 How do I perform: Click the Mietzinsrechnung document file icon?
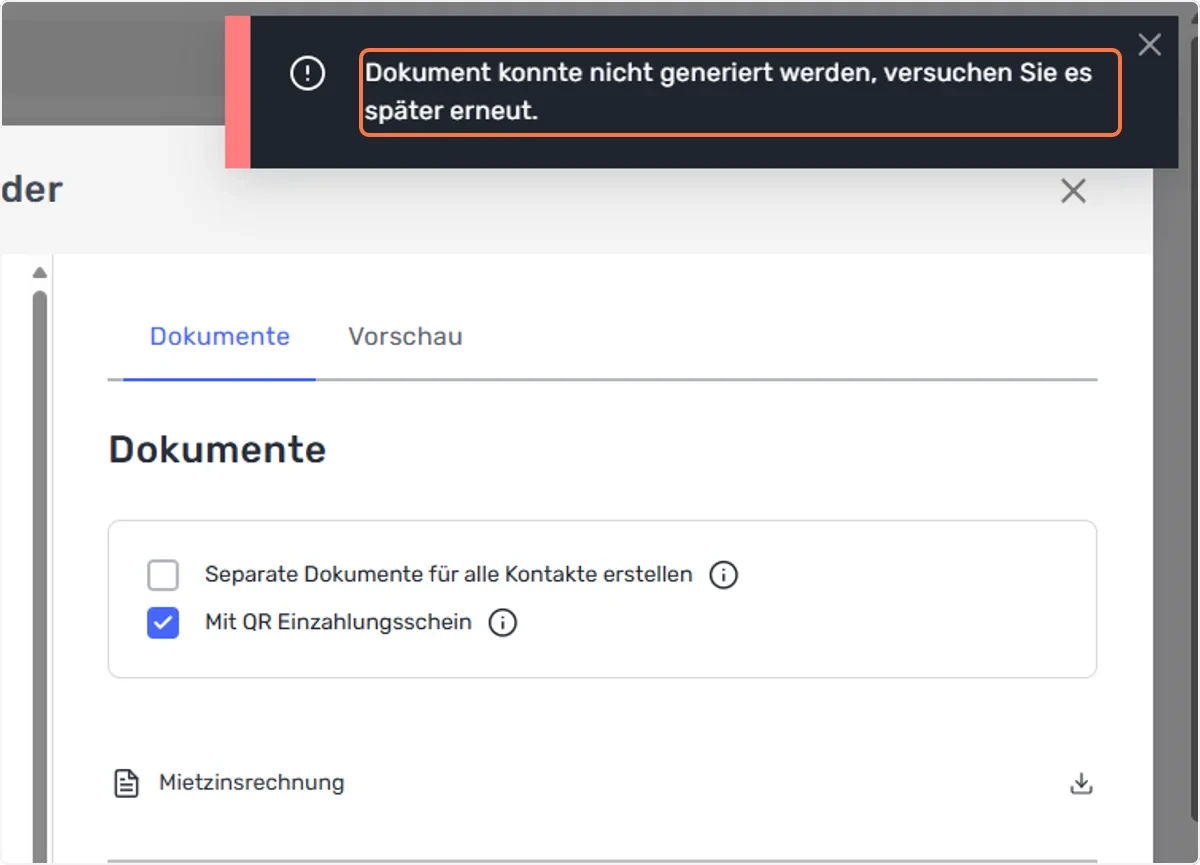[126, 783]
